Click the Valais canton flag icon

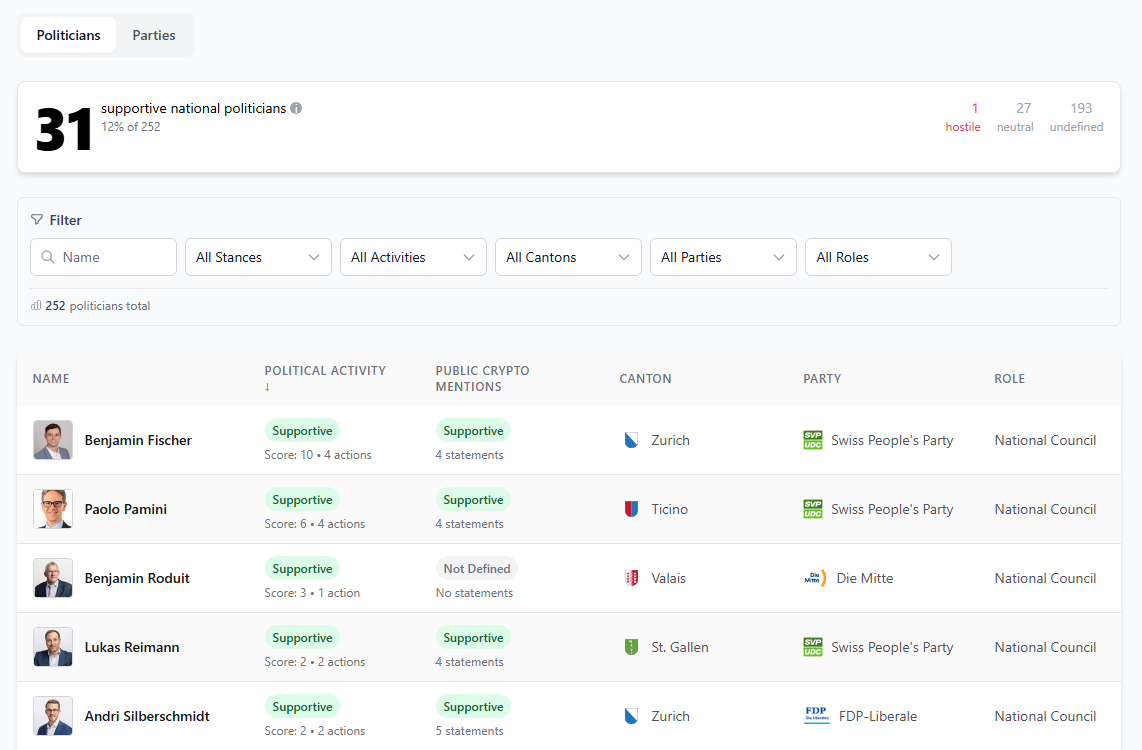pos(631,578)
